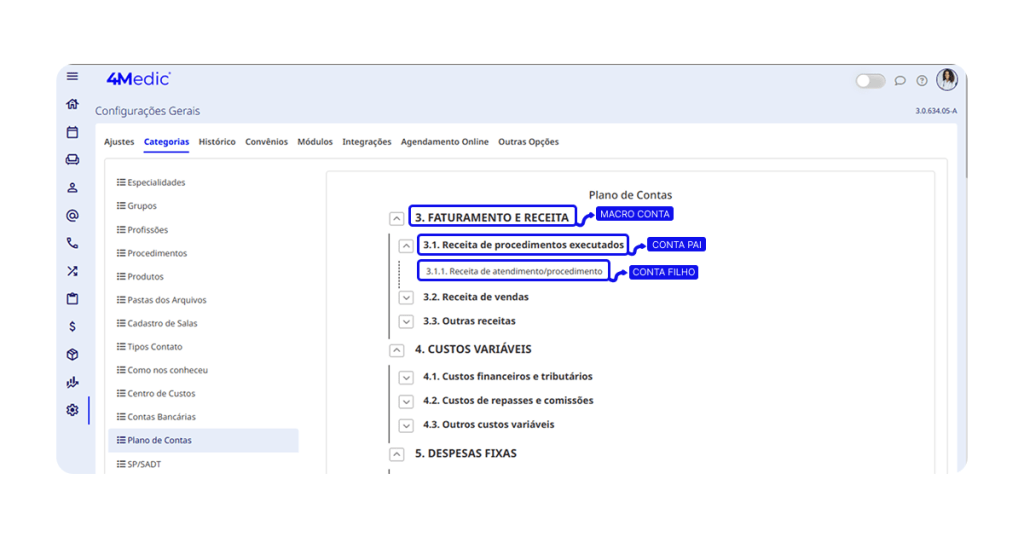The width and height of the screenshot is (1024, 537).
Task: Open the chat bubble icon
Action: pyautogui.click(x=900, y=81)
